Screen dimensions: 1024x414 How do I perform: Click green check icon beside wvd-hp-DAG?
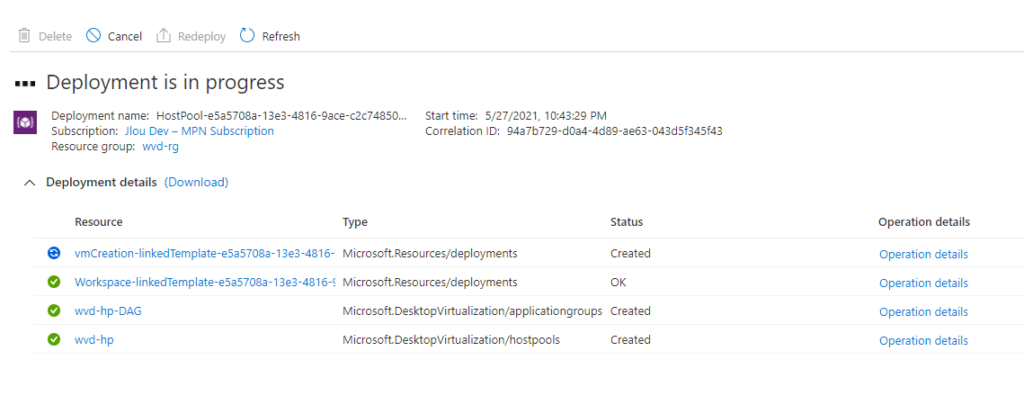(54, 311)
